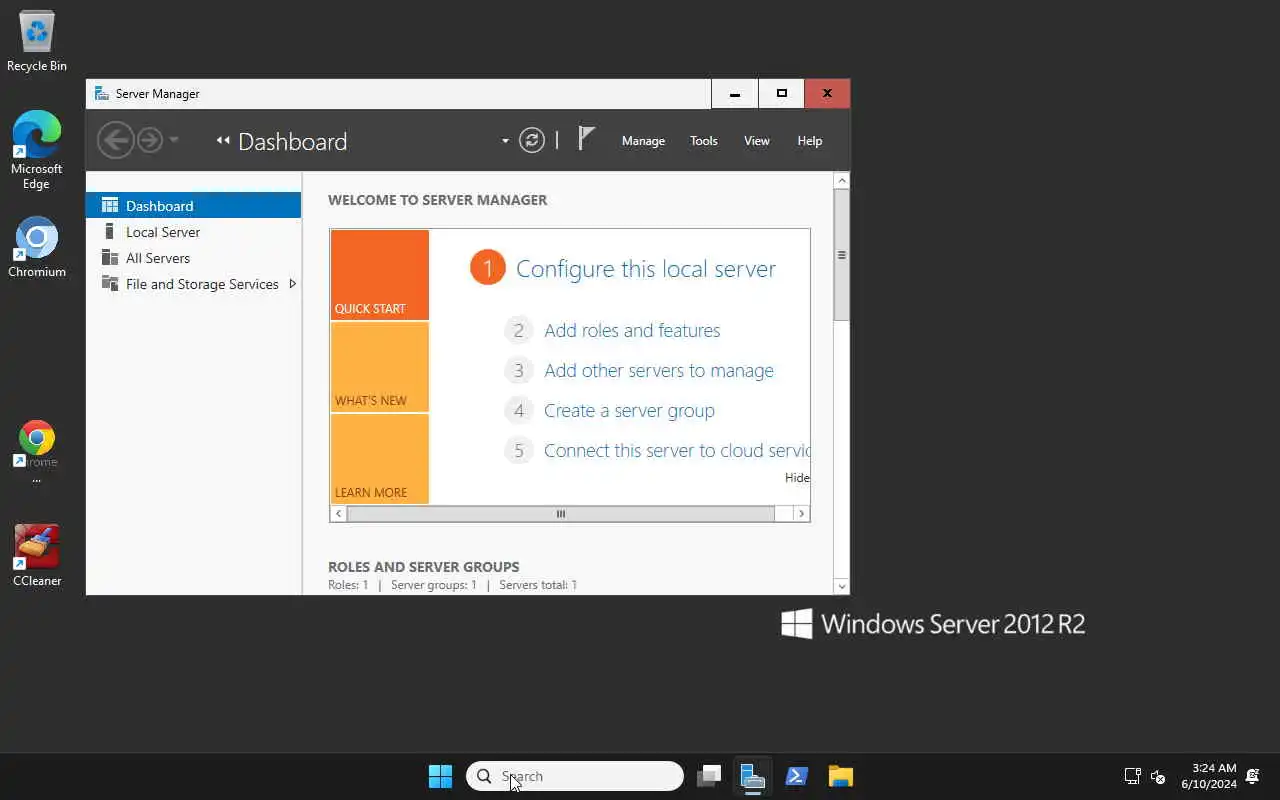The width and height of the screenshot is (1280, 800).
Task: Click the QUICK START tile
Action: pos(380,275)
